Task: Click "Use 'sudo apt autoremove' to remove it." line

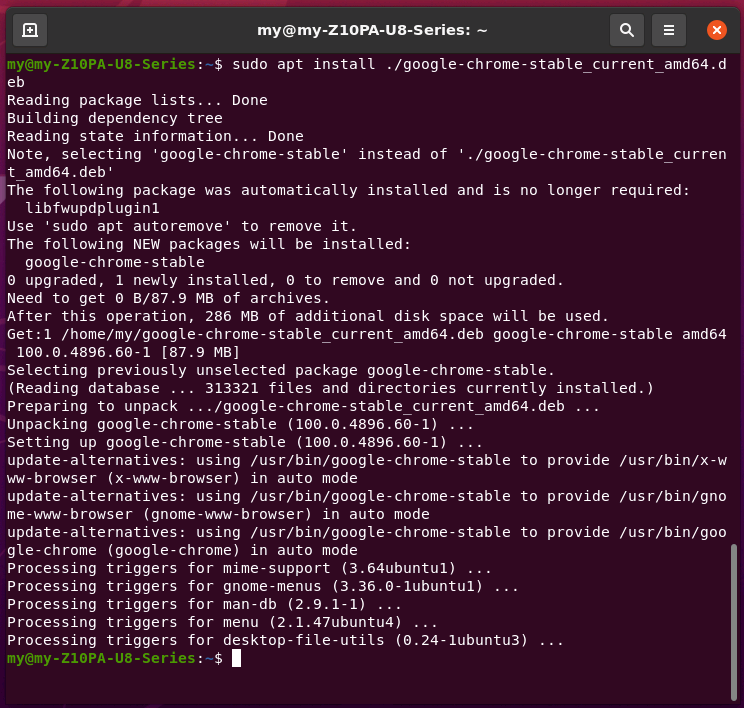Action: tap(182, 226)
